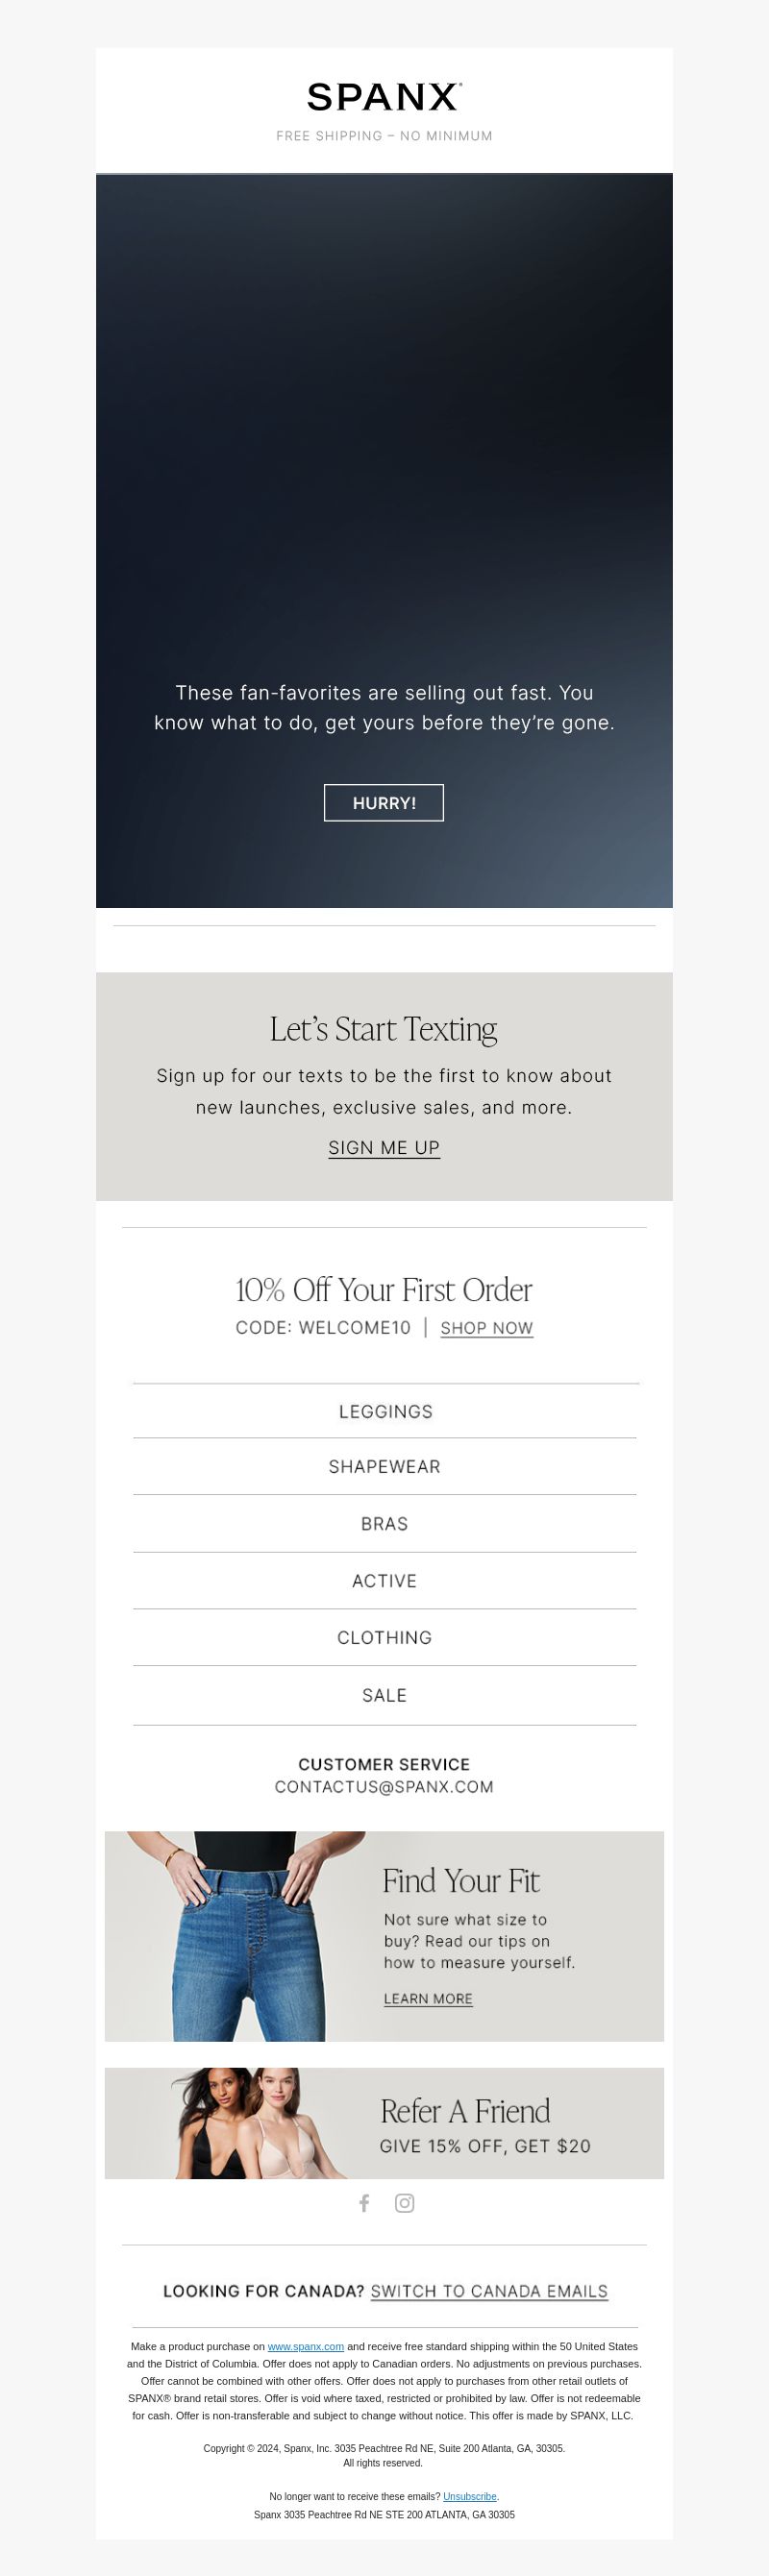Select the SHAPEWEAR menu item
Screen dimensions: 769x2576
point(385,1467)
